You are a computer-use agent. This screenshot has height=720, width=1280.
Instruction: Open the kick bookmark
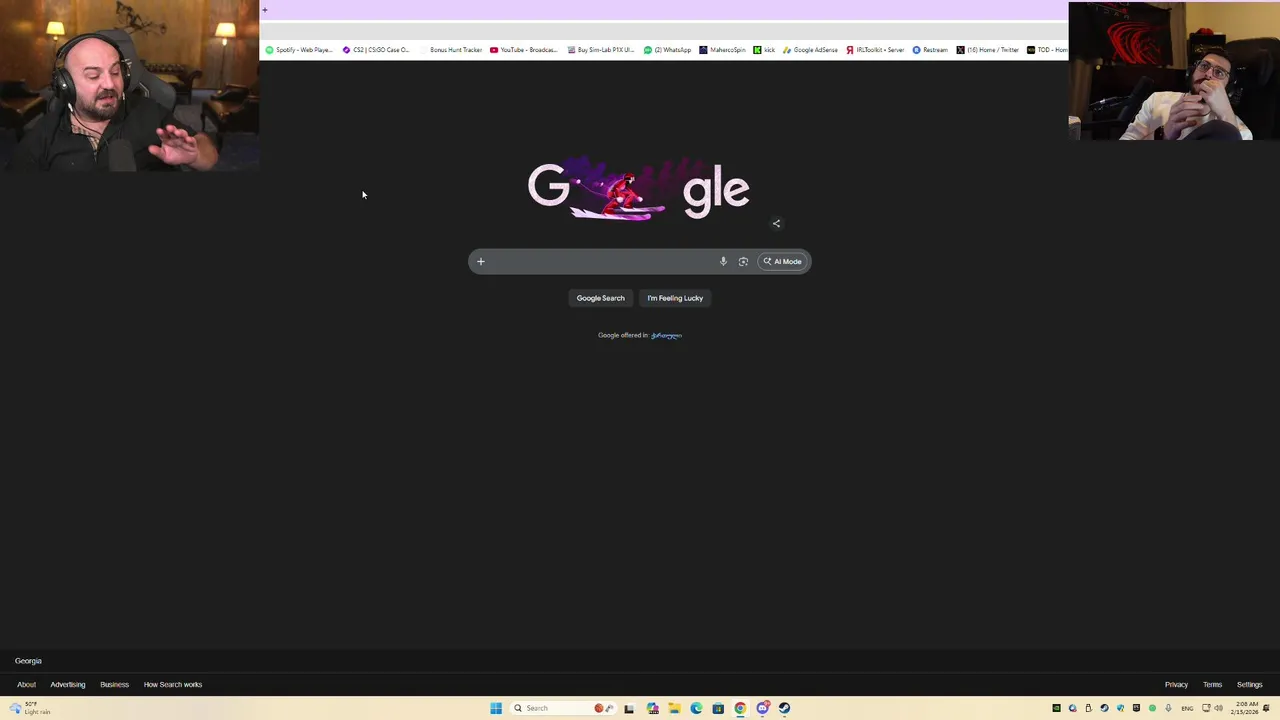764,50
